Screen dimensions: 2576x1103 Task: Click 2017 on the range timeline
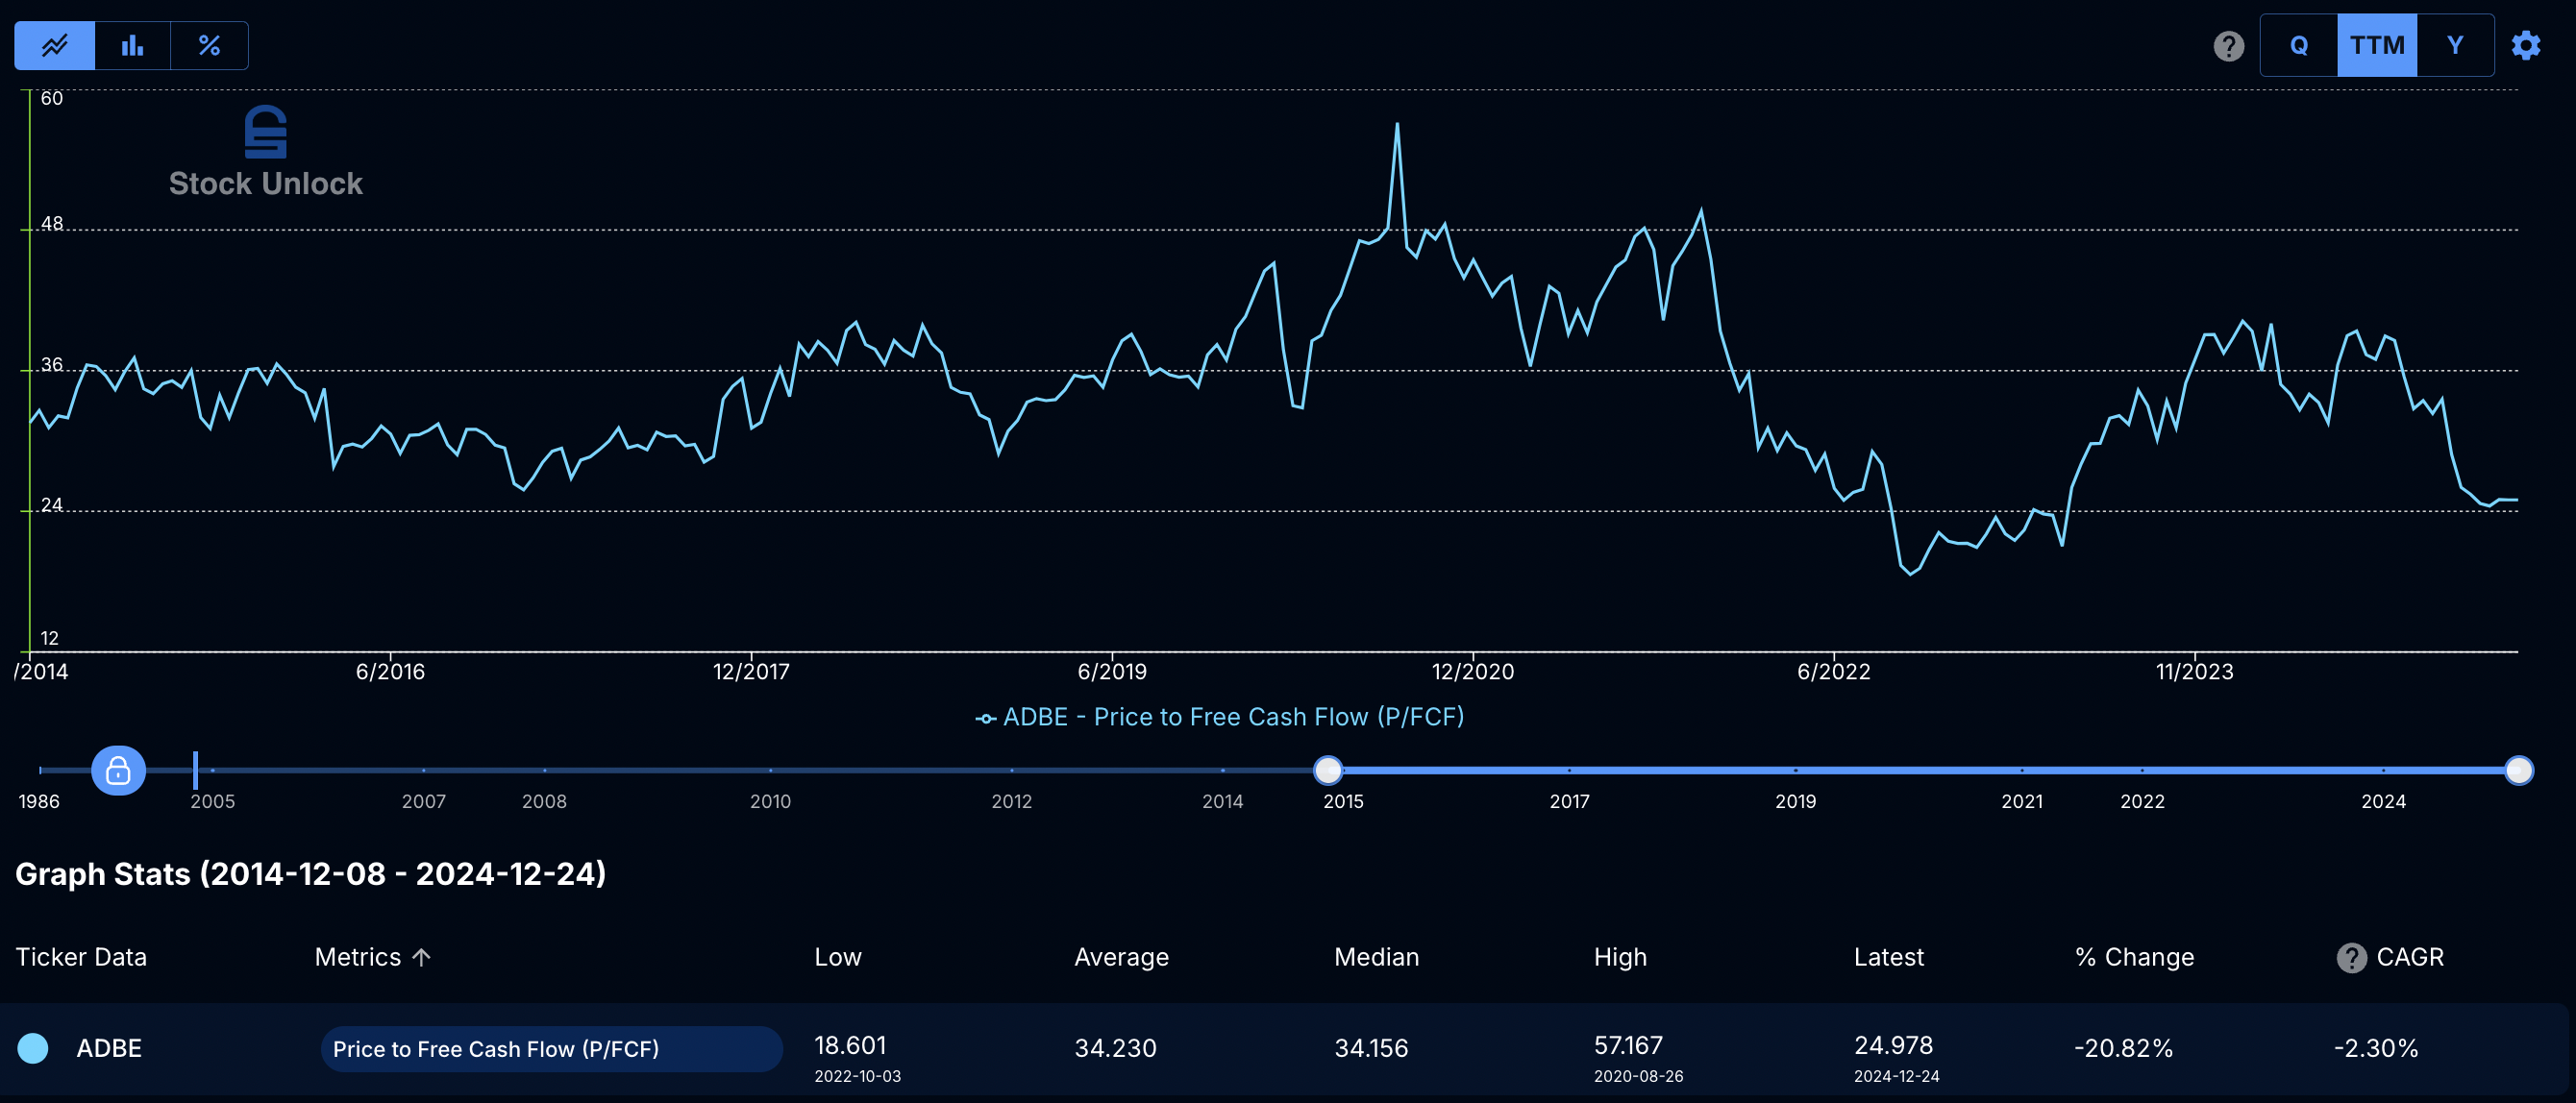click(x=1569, y=801)
